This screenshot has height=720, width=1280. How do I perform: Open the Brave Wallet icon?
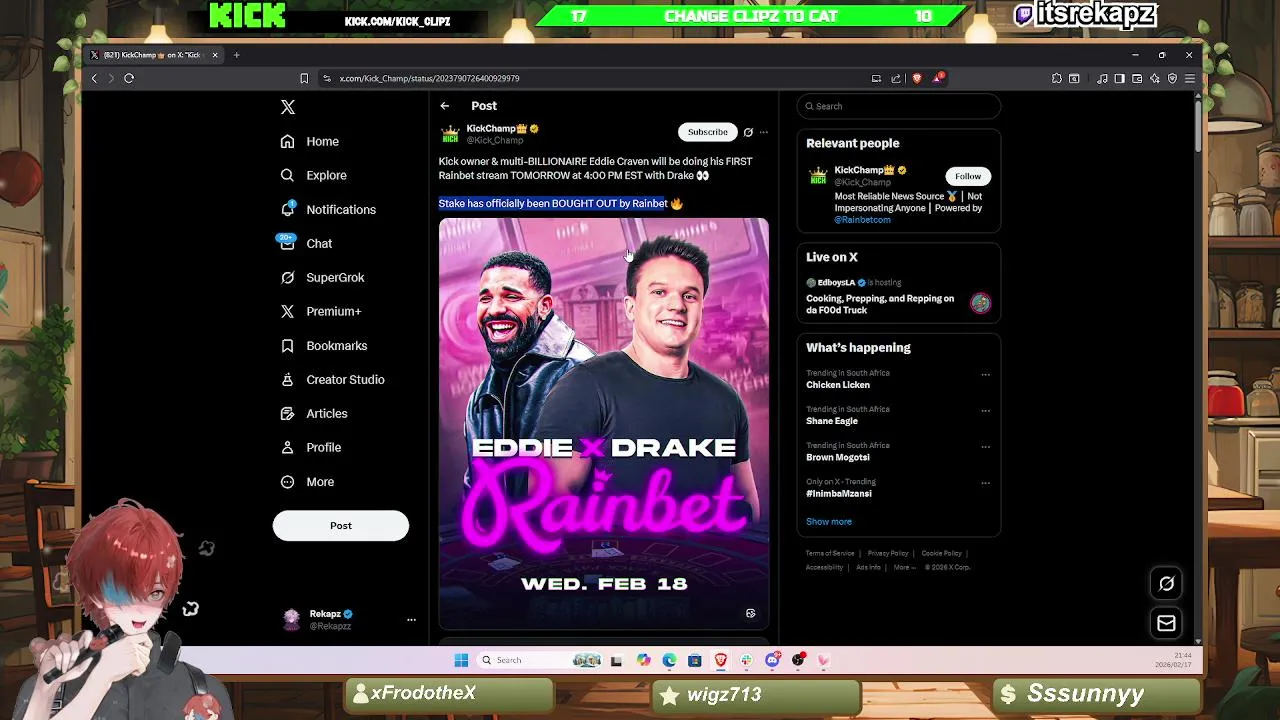point(1137,78)
